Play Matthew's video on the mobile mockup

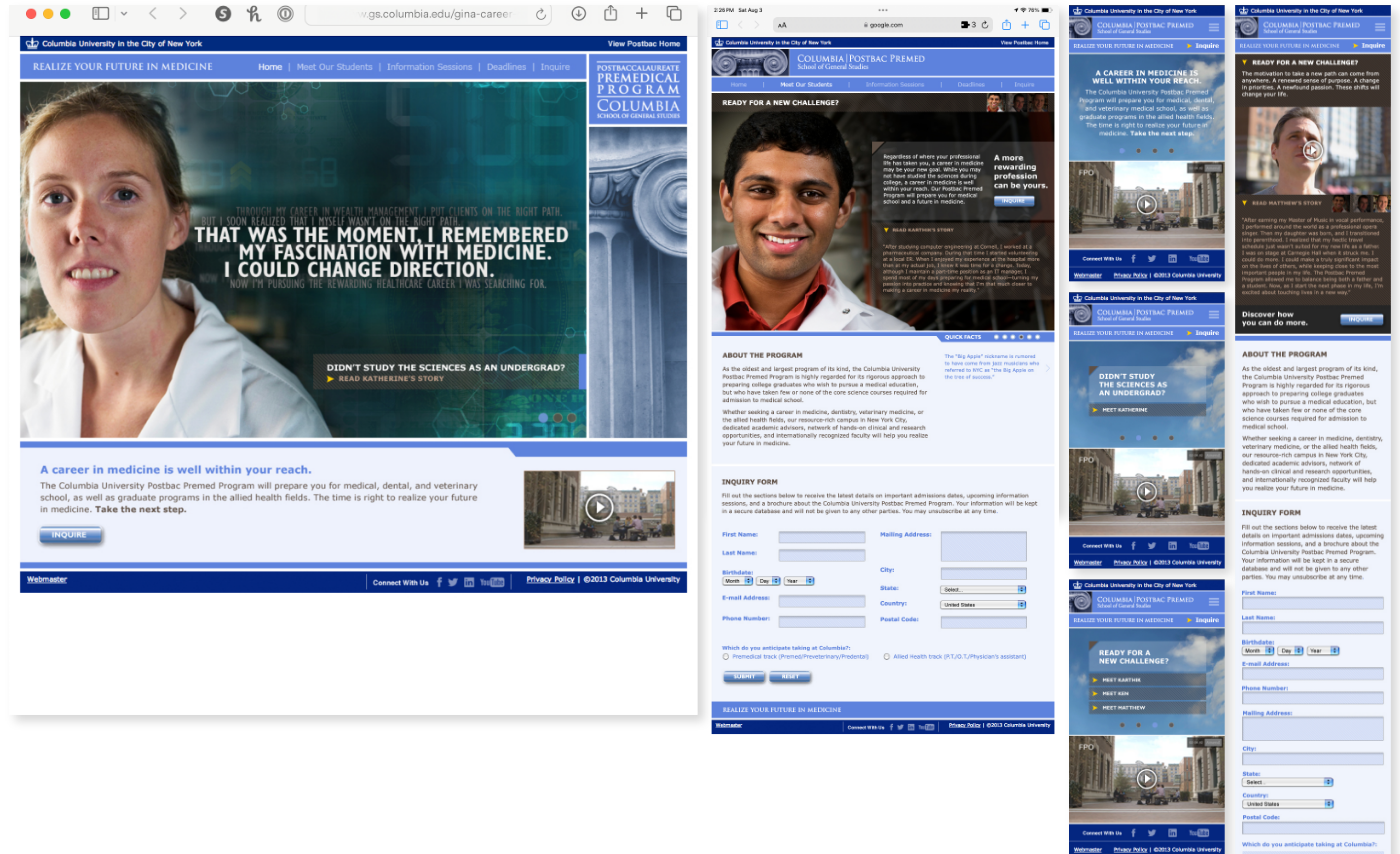coord(1313,151)
